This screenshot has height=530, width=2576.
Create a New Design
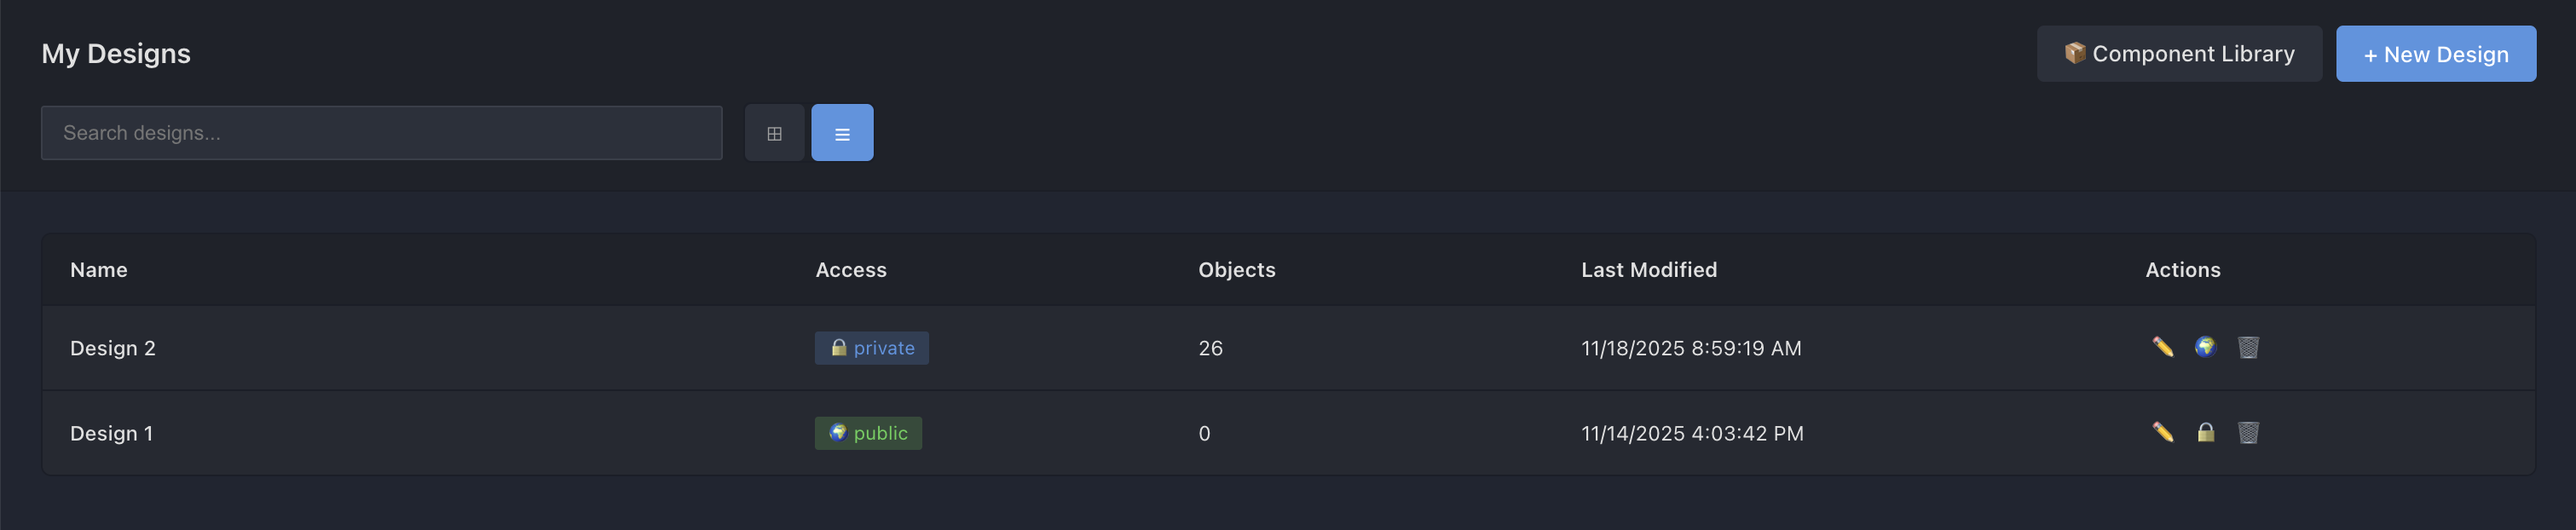[x=2435, y=54]
